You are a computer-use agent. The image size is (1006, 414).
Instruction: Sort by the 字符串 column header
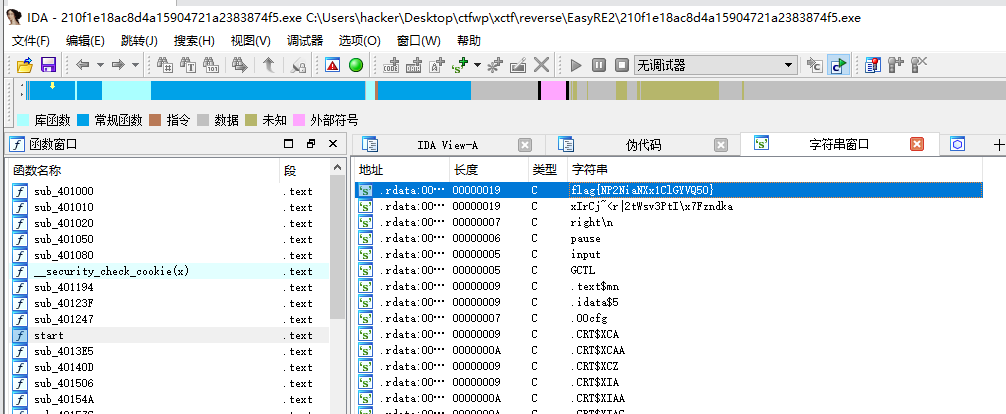pyautogui.click(x=774, y=170)
